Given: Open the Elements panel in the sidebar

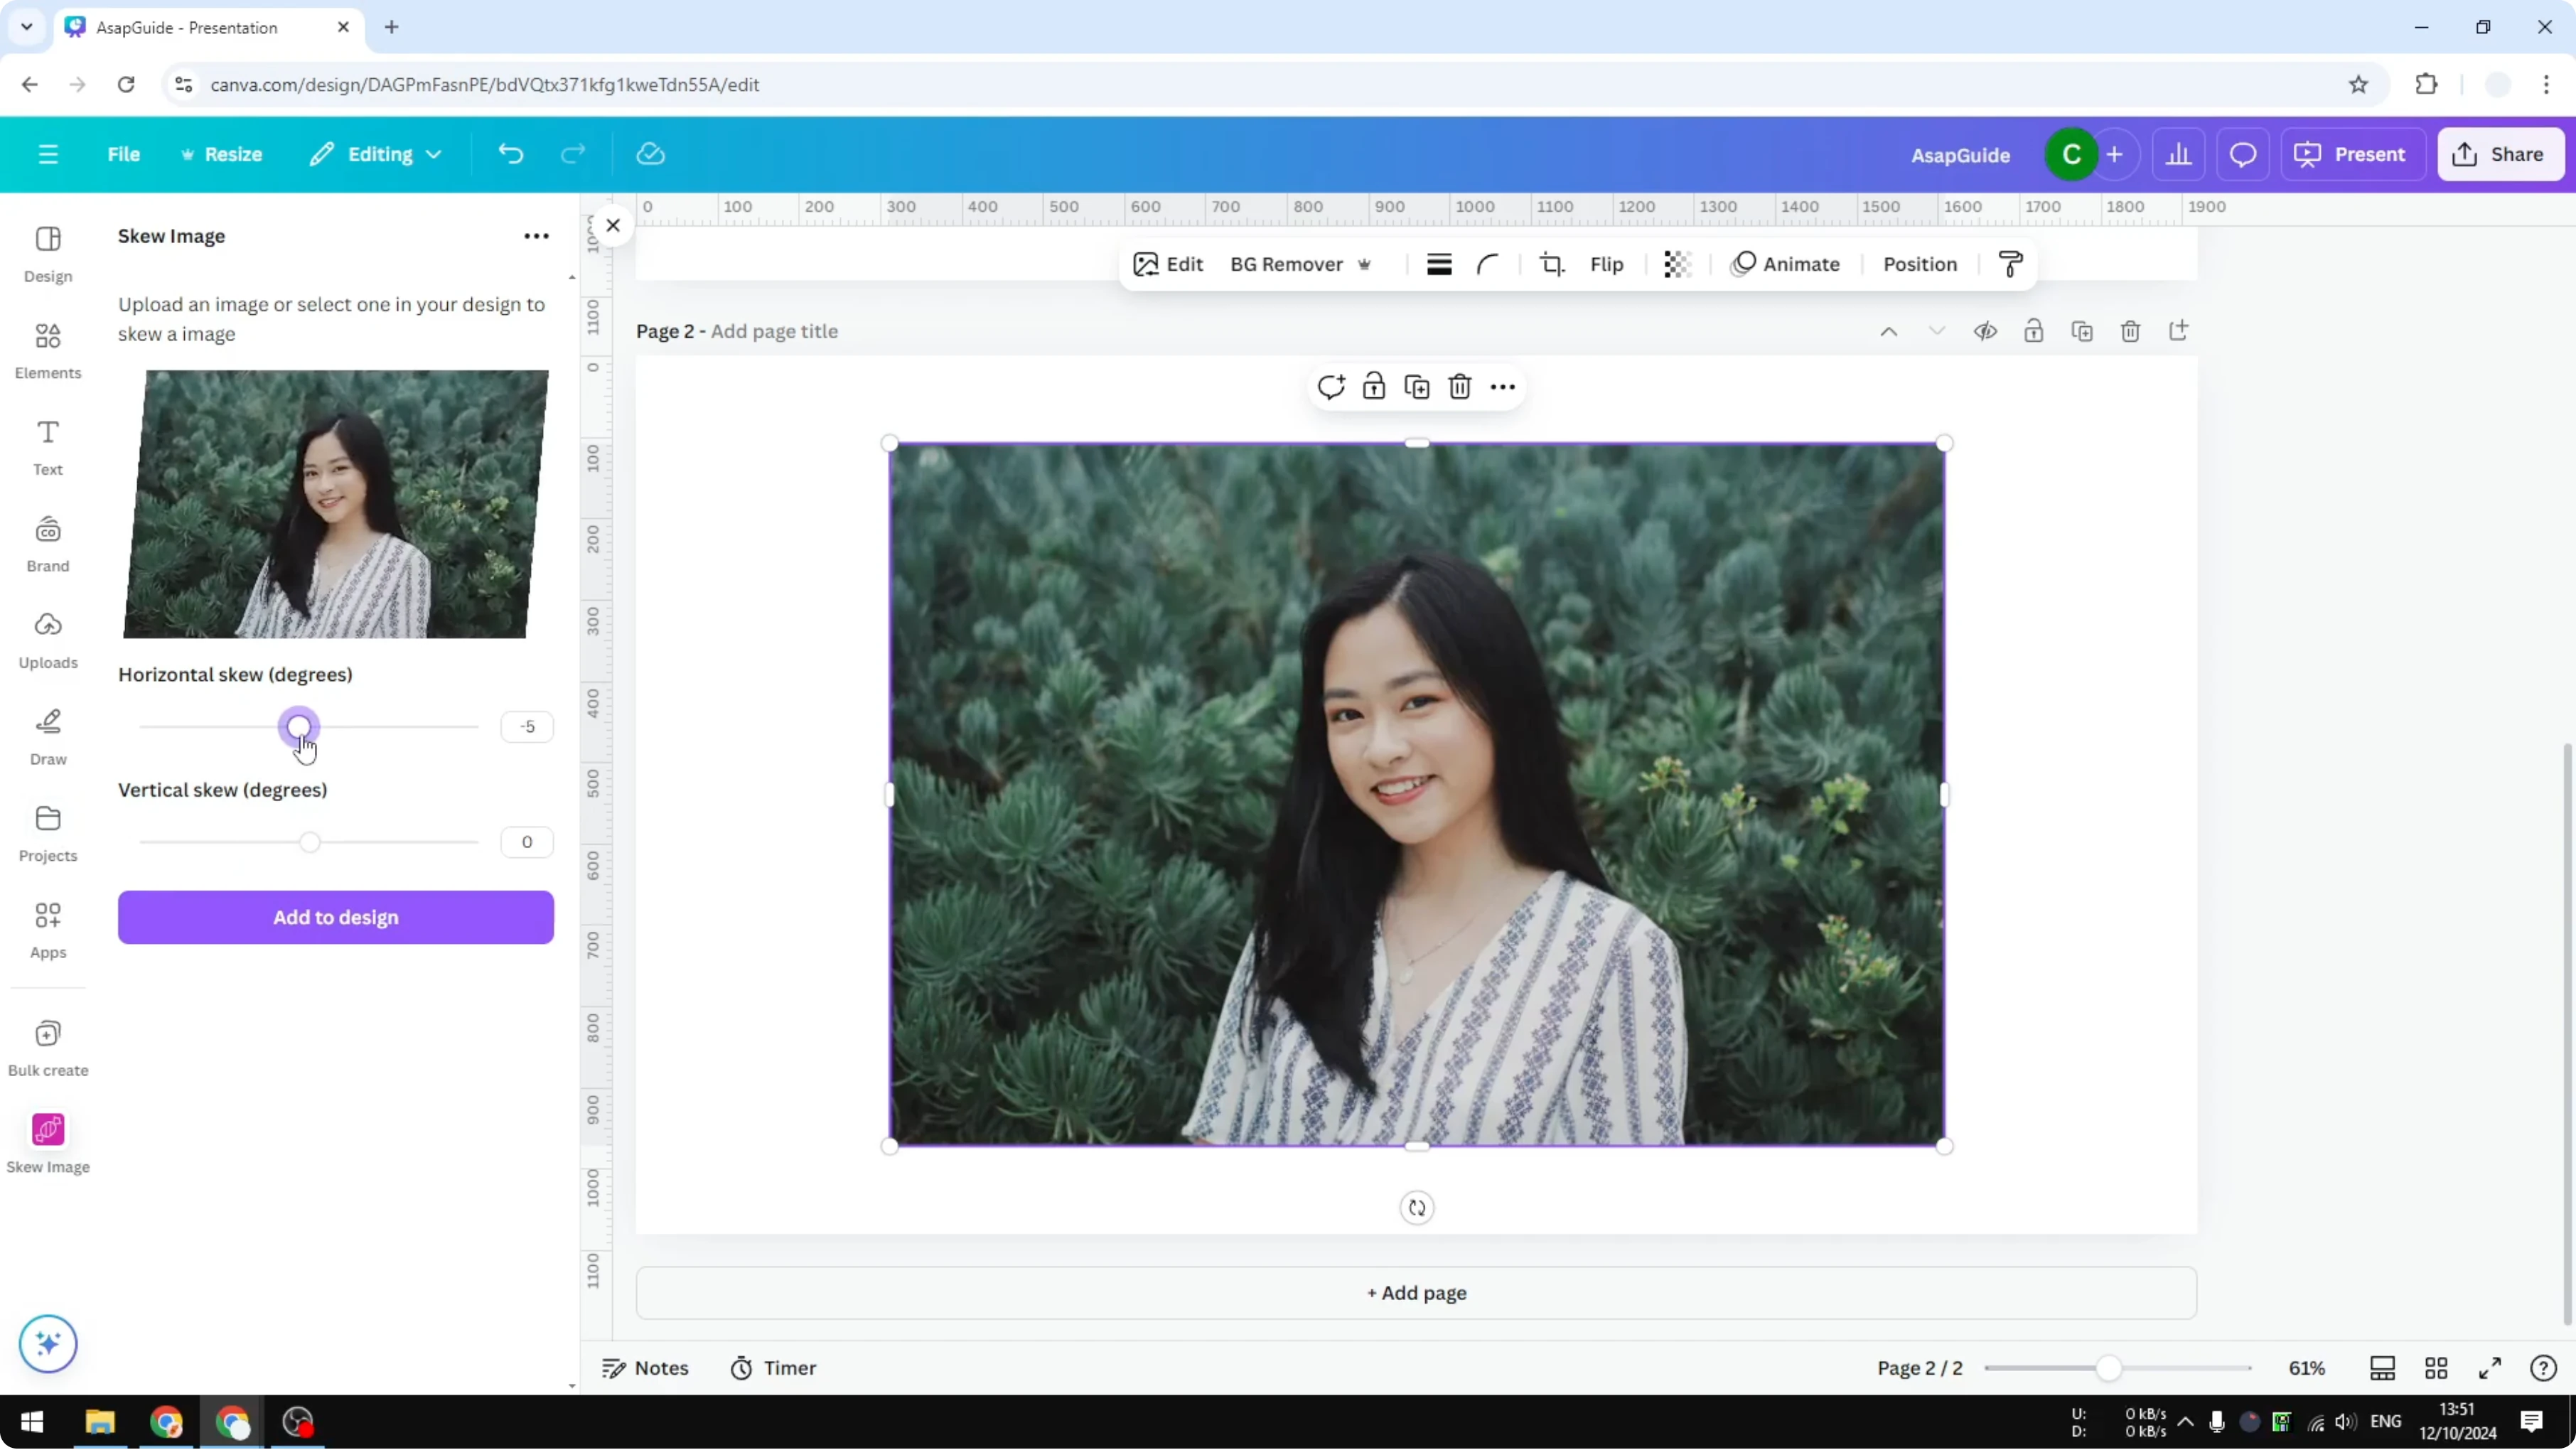Looking at the screenshot, I should pos(47,349).
